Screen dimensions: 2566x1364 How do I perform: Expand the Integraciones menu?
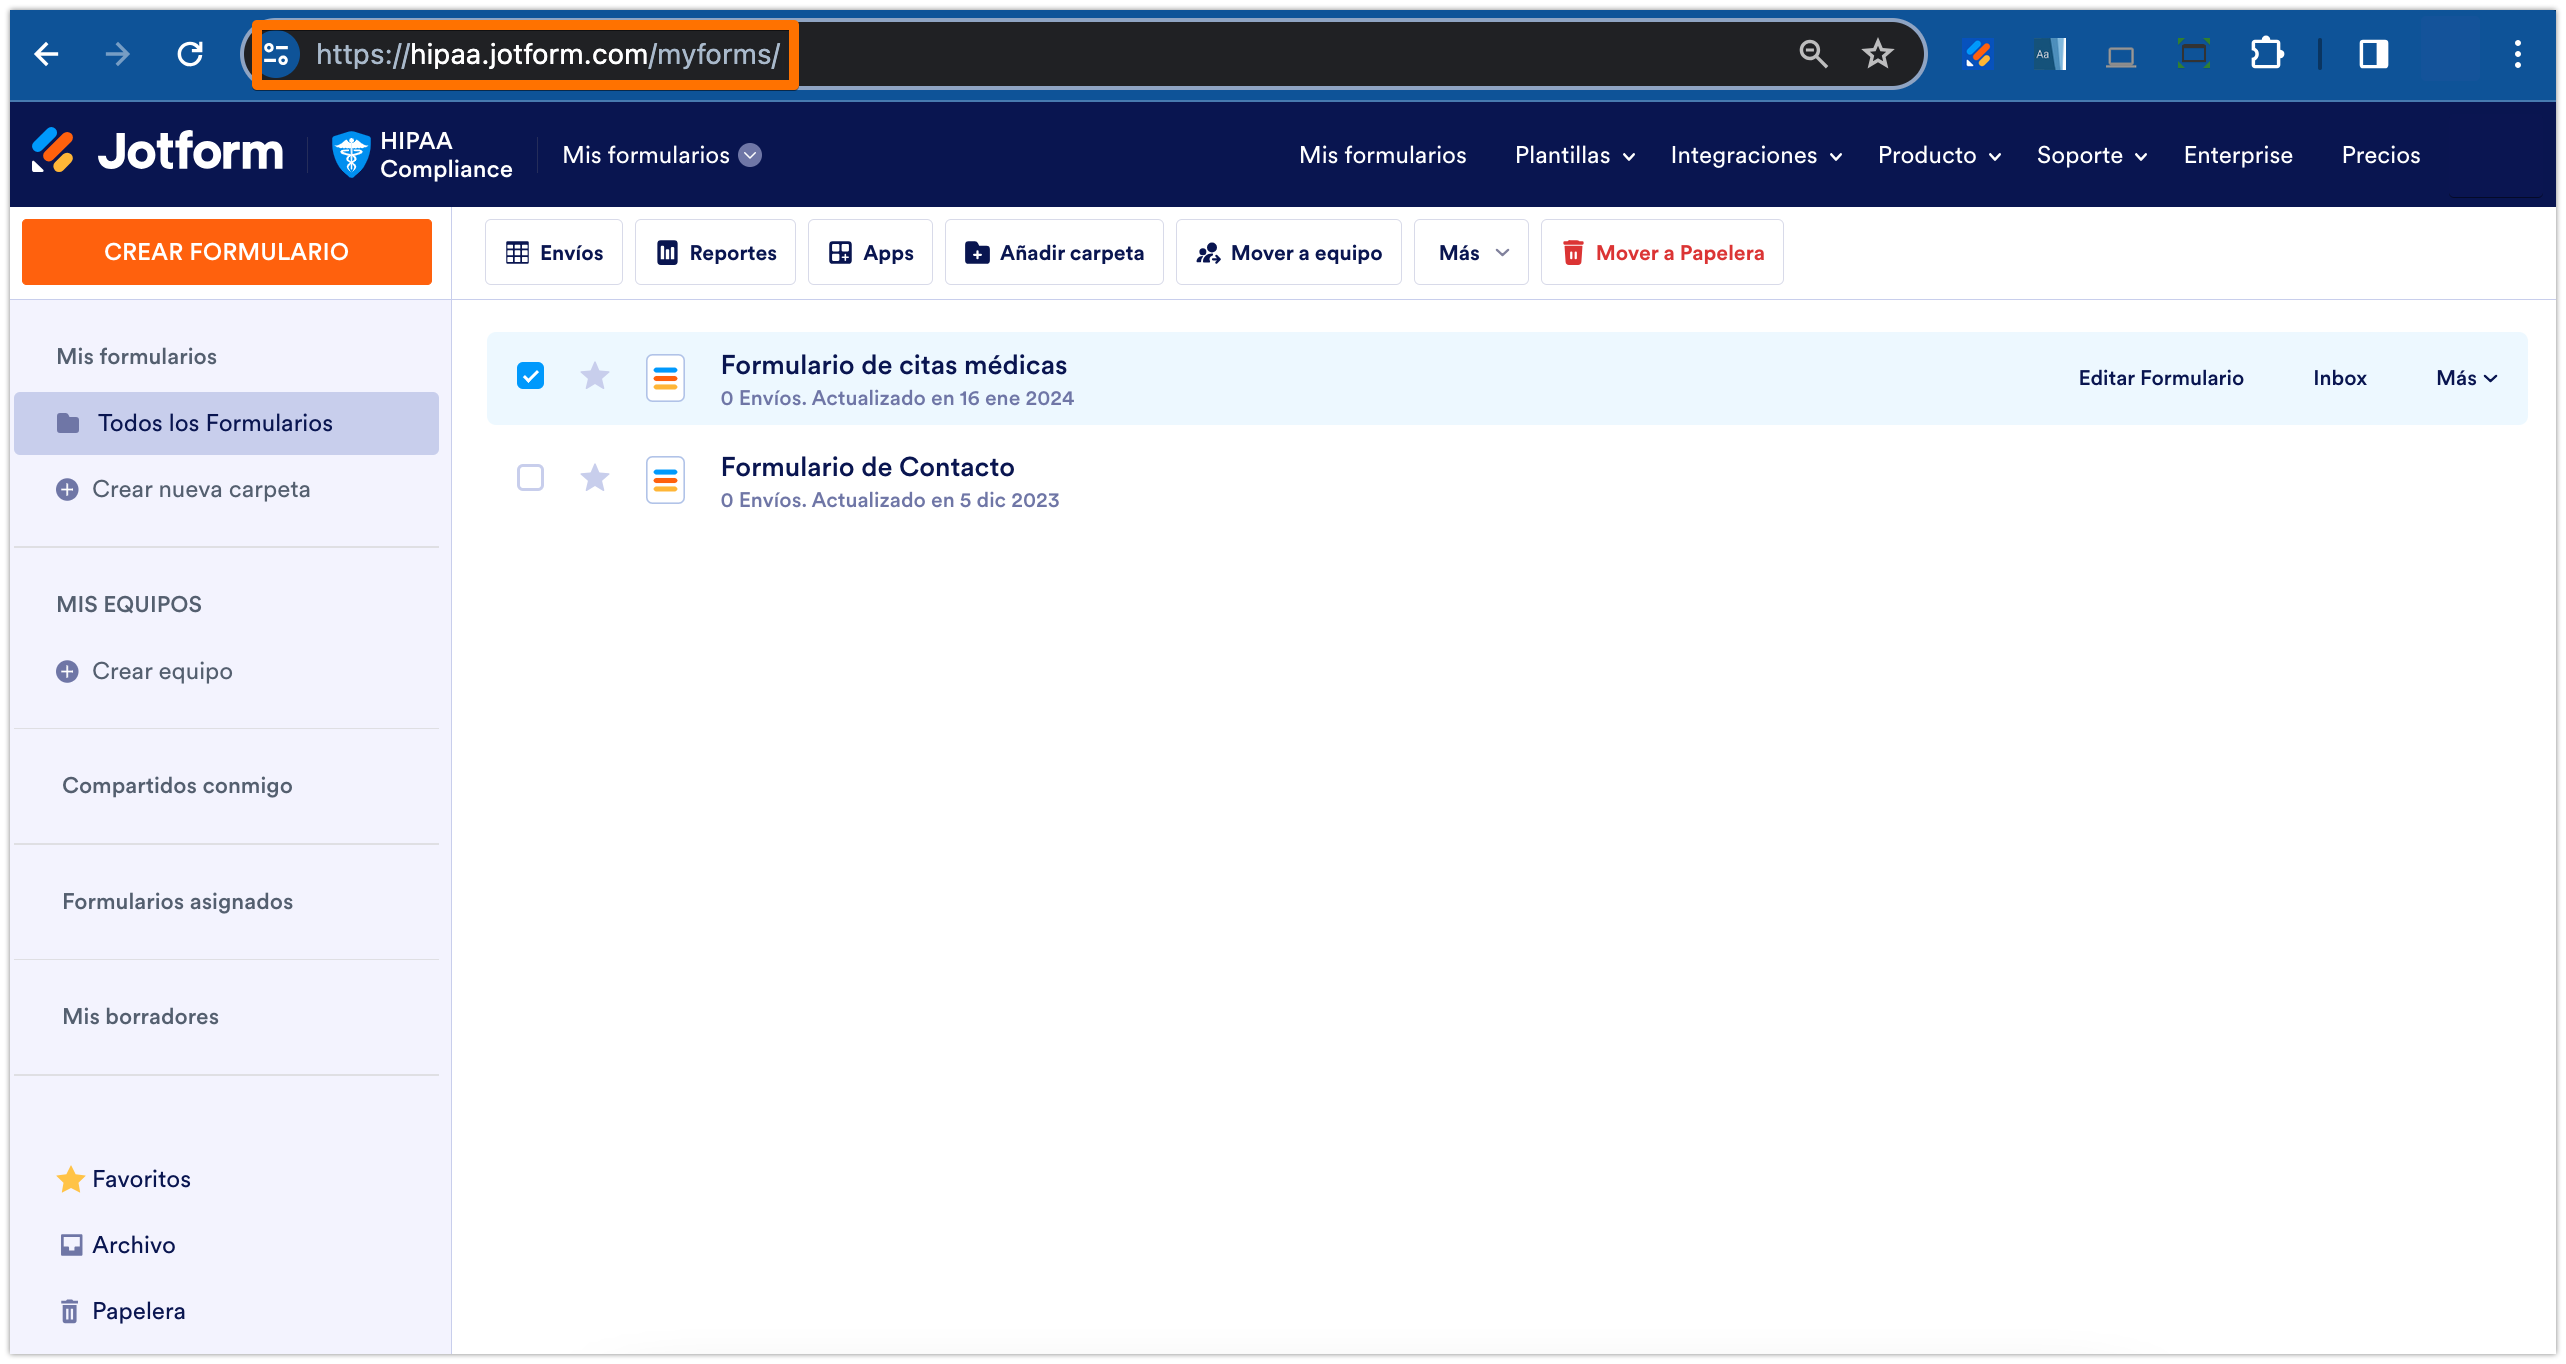[x=1756, y=155]
